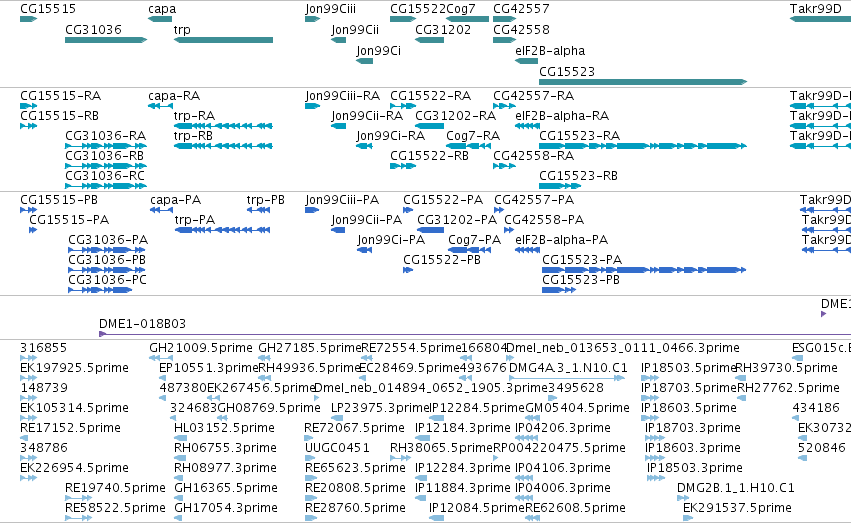Click the capa-PA protein
Image resolution: width=851 pixels, height=523 pixels.
point(161,210)
